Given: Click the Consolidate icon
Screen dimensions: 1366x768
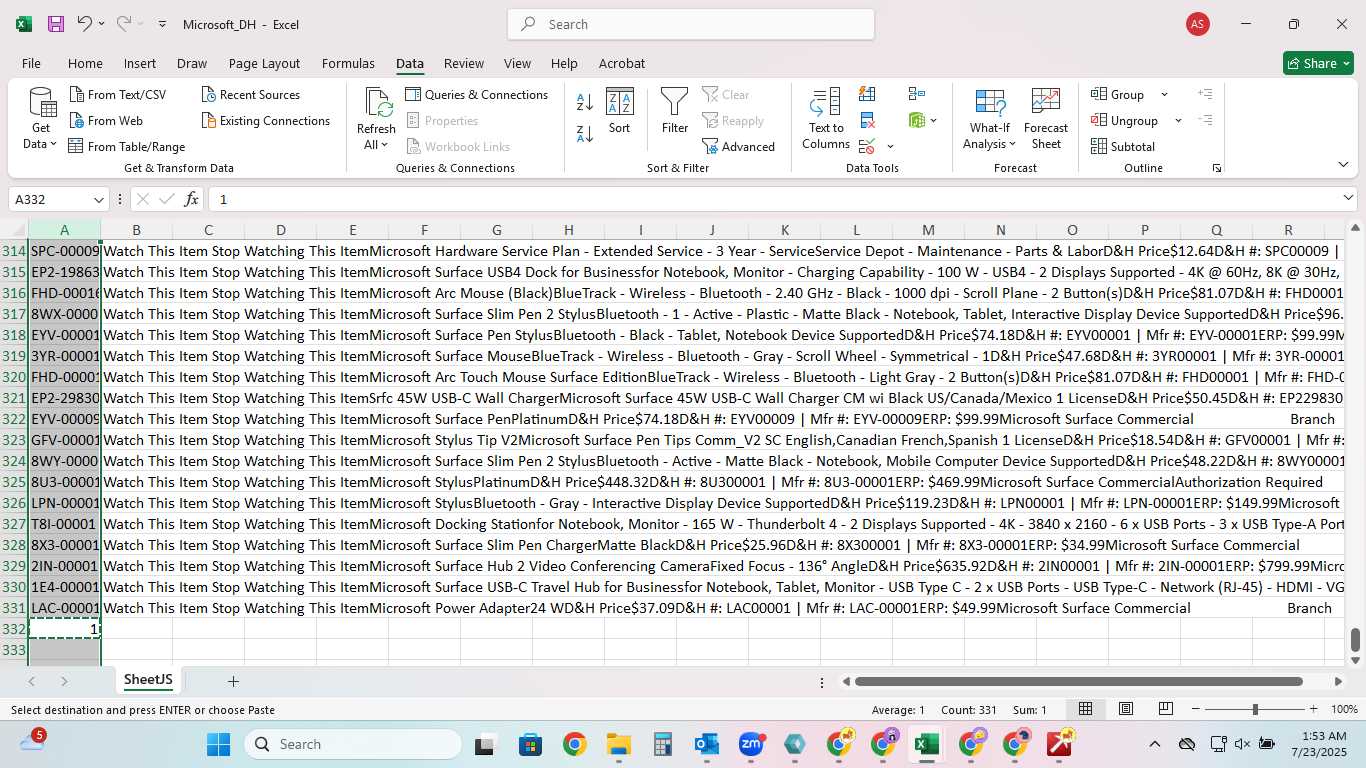Looking at the screenshot, I should pyautogui.click(x=917, y=94).
